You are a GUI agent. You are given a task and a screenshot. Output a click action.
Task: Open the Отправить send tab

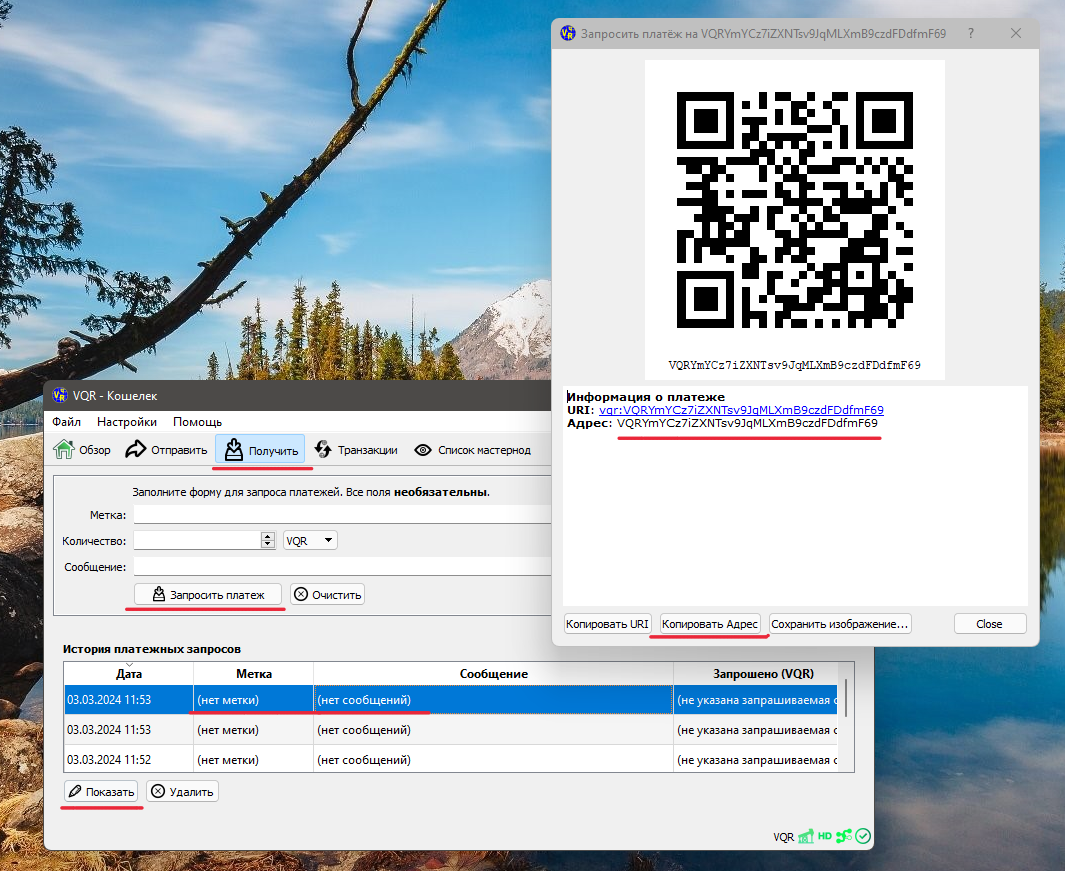166,450
